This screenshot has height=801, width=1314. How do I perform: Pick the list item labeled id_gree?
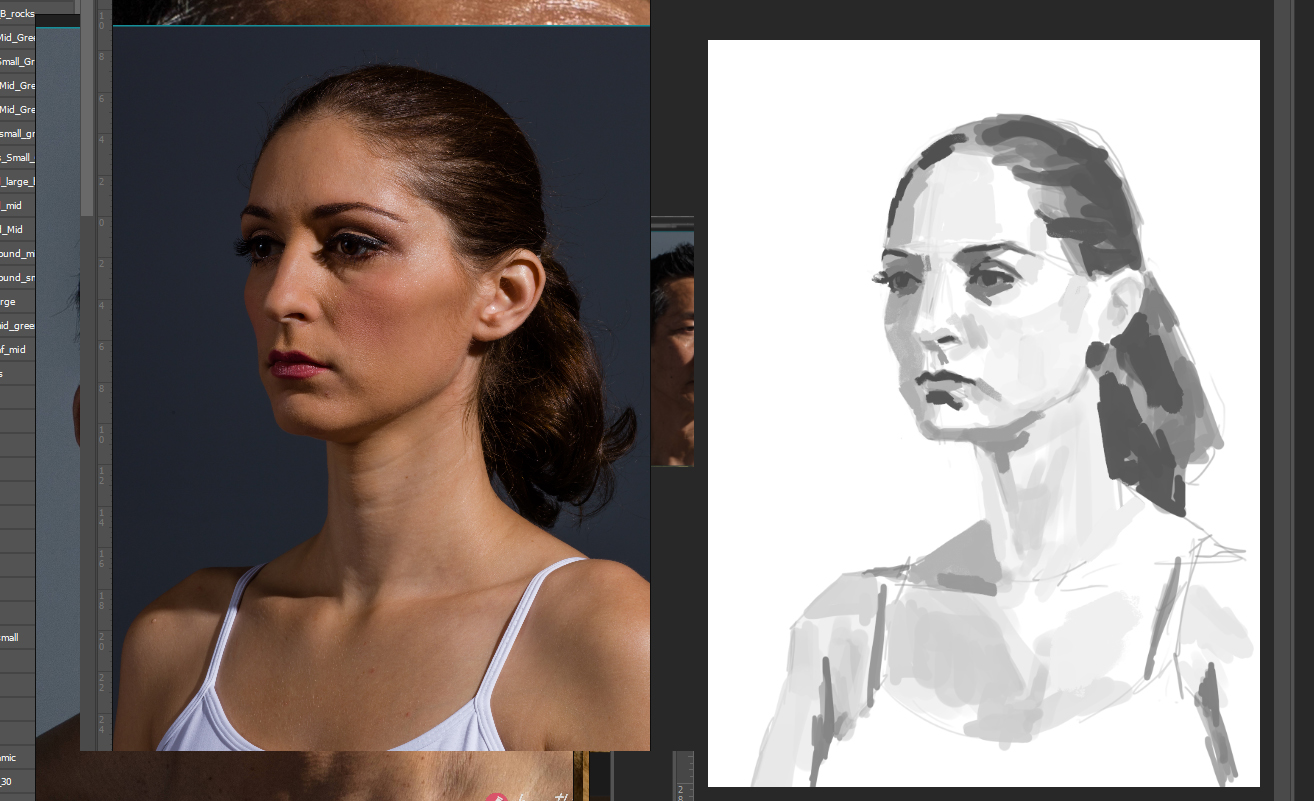(17, 326)
